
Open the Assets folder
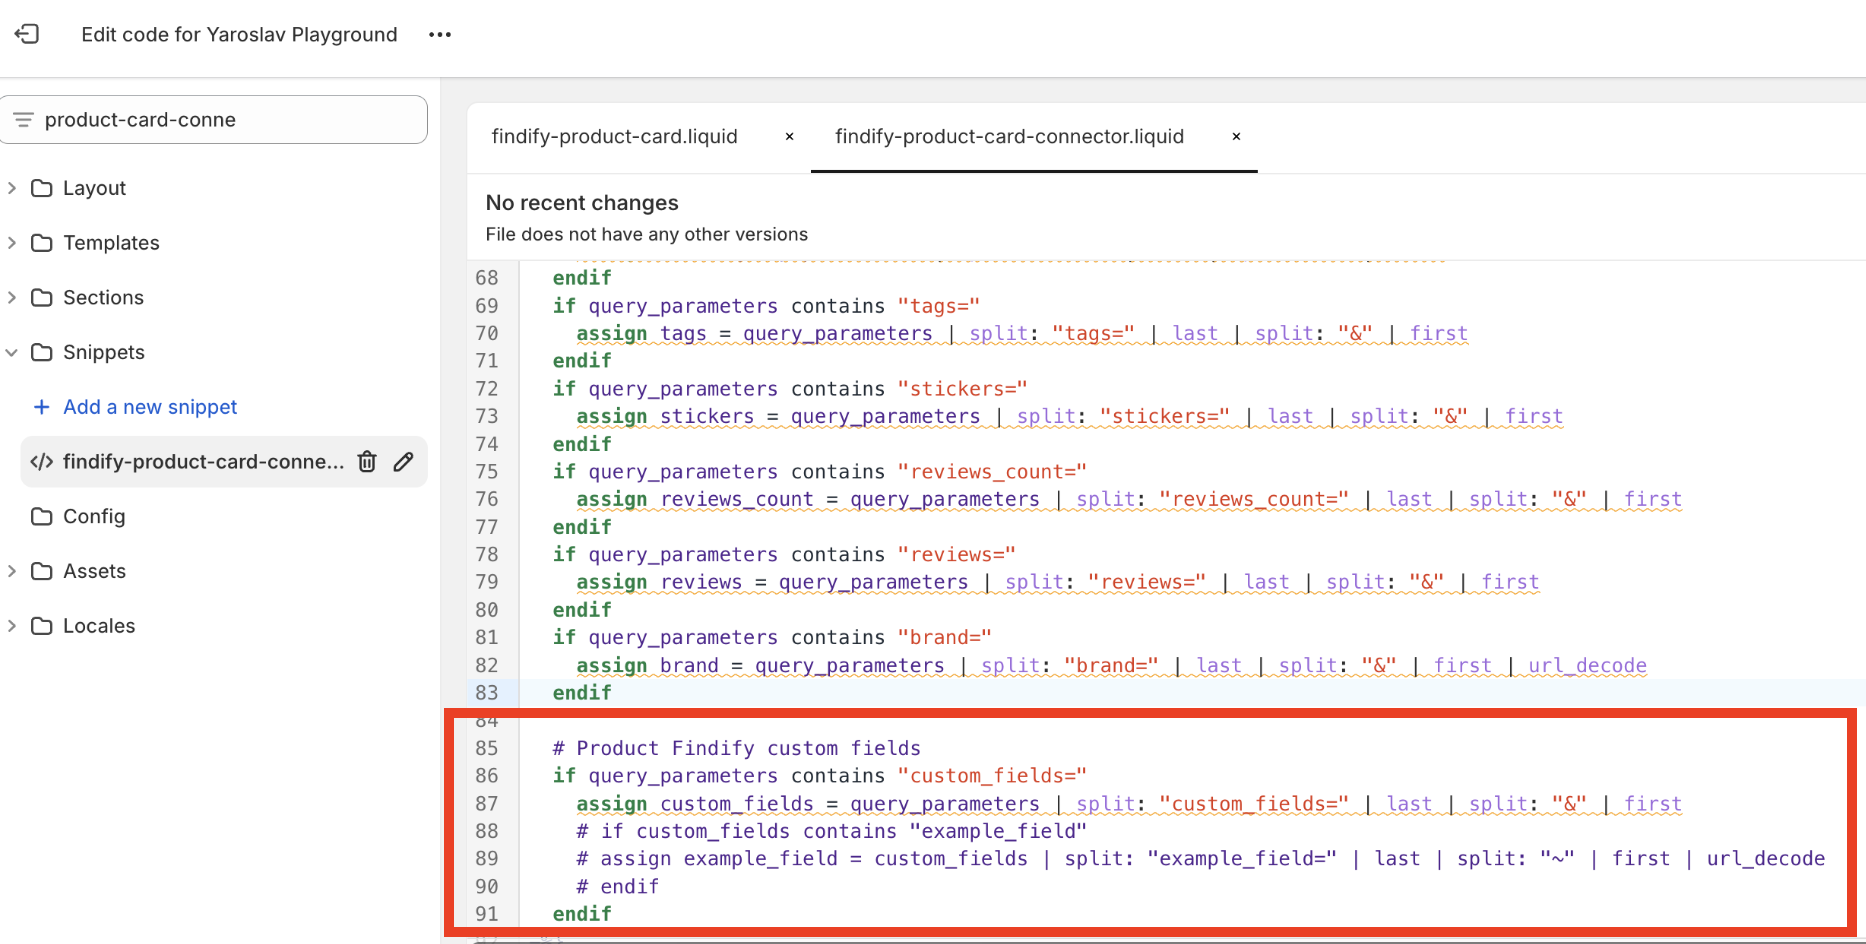[94, 571]
